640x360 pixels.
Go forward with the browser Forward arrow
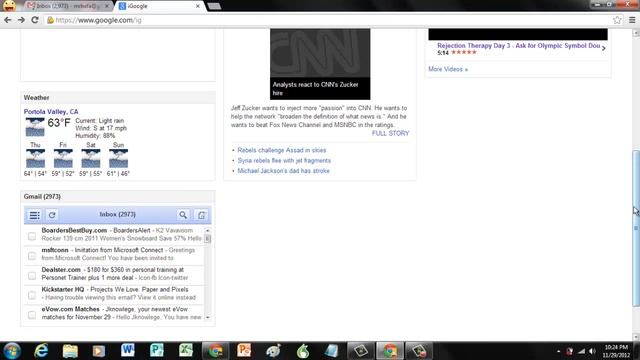coord(21,20)
